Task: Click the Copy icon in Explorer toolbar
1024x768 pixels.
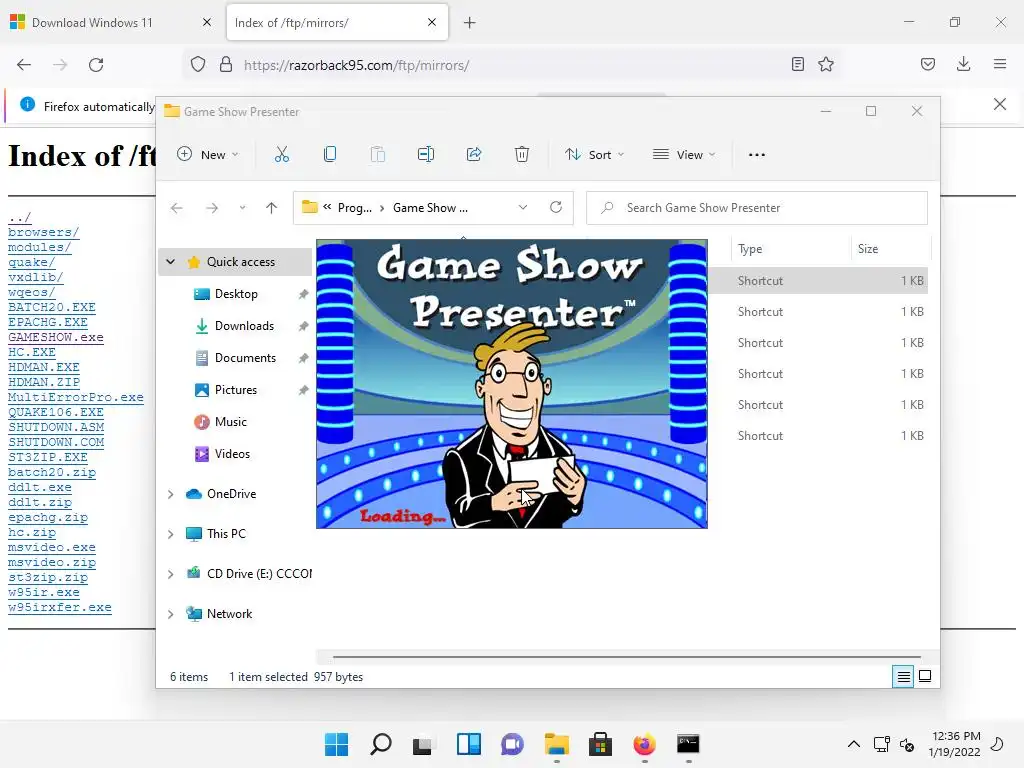Action: 330,155
